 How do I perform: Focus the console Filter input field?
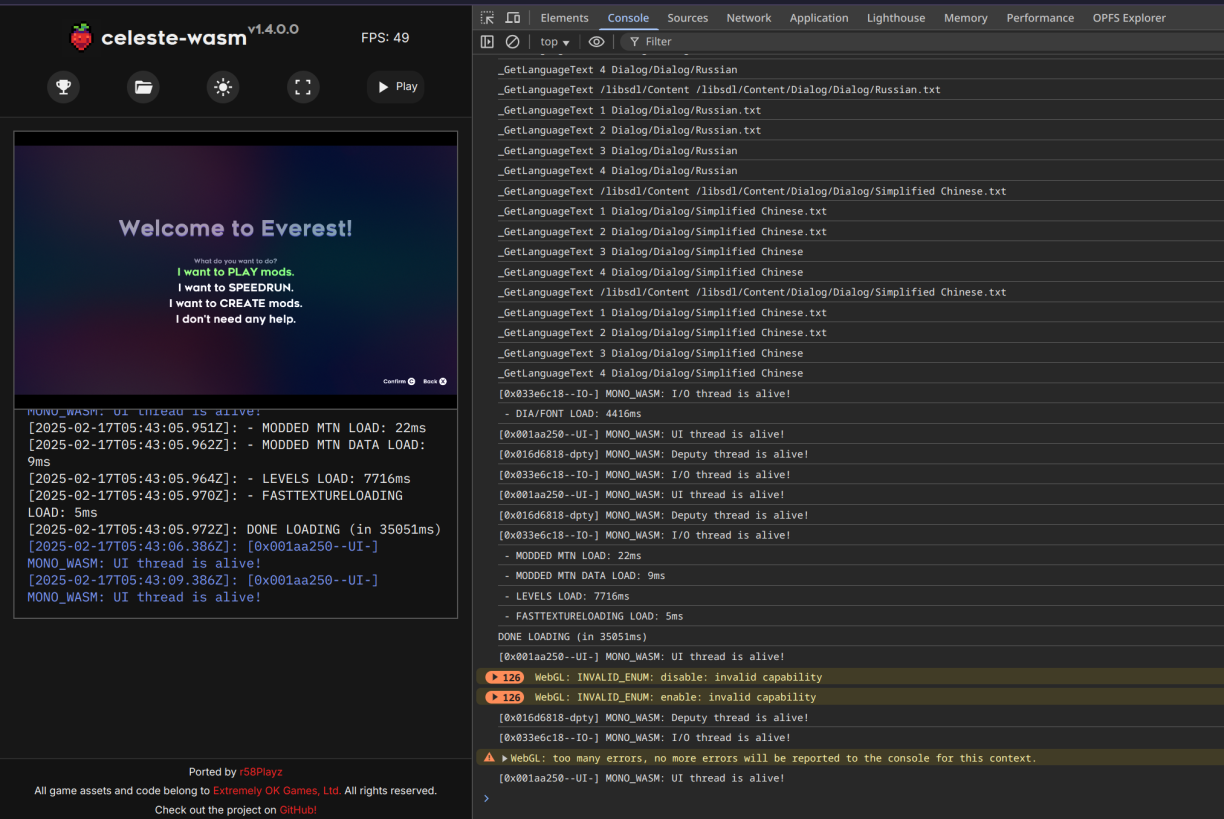(920, 42)
